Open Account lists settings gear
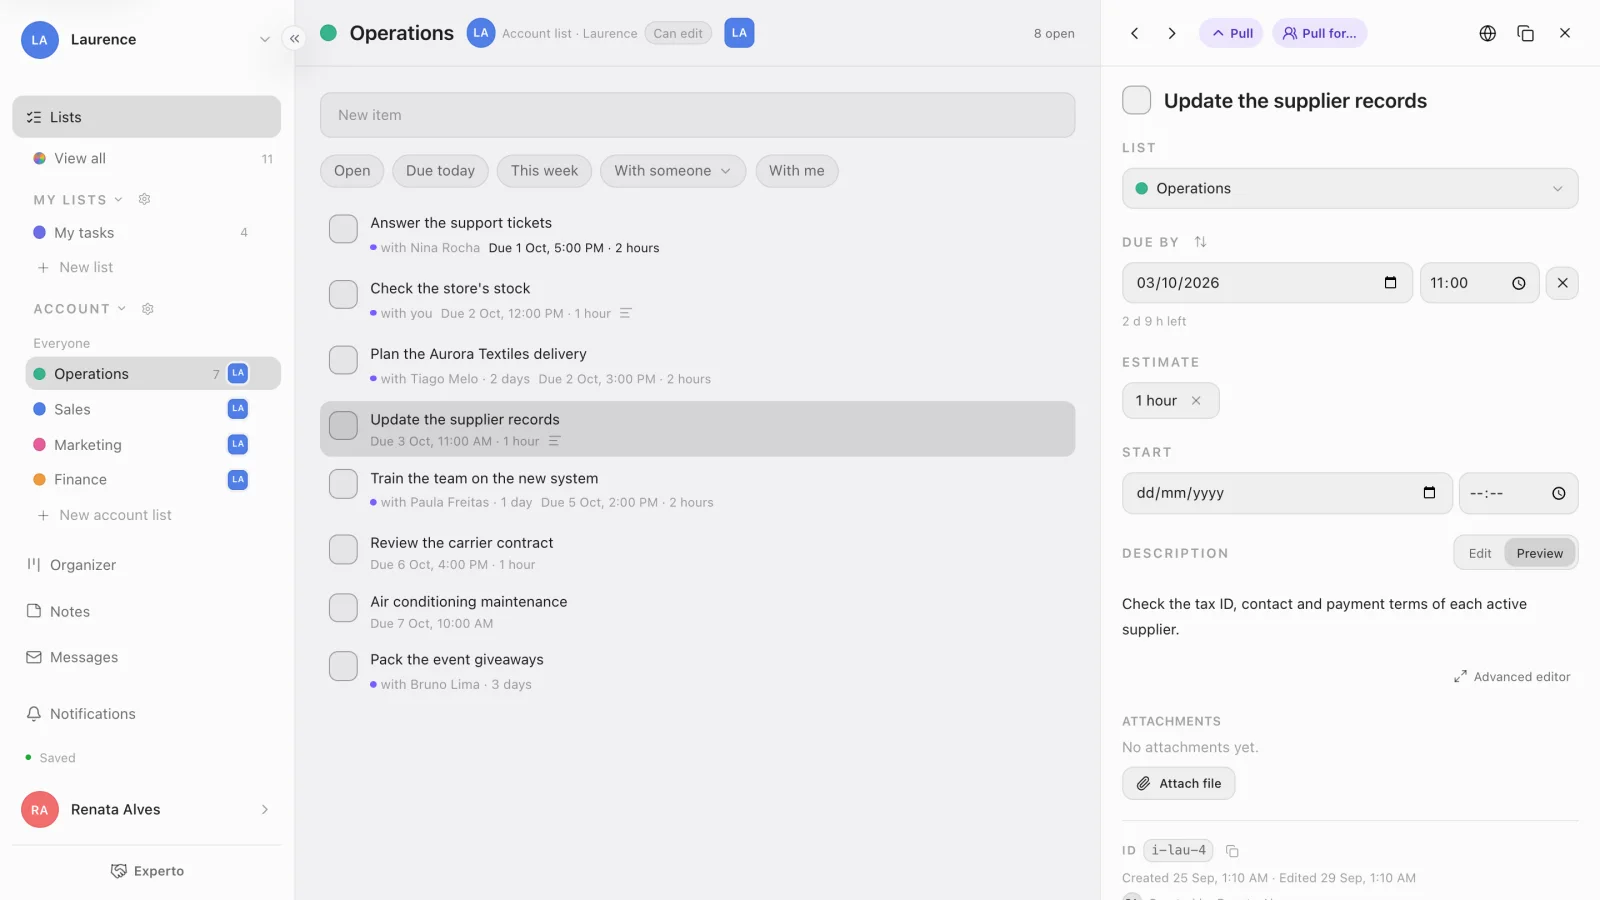 point(148,309)
